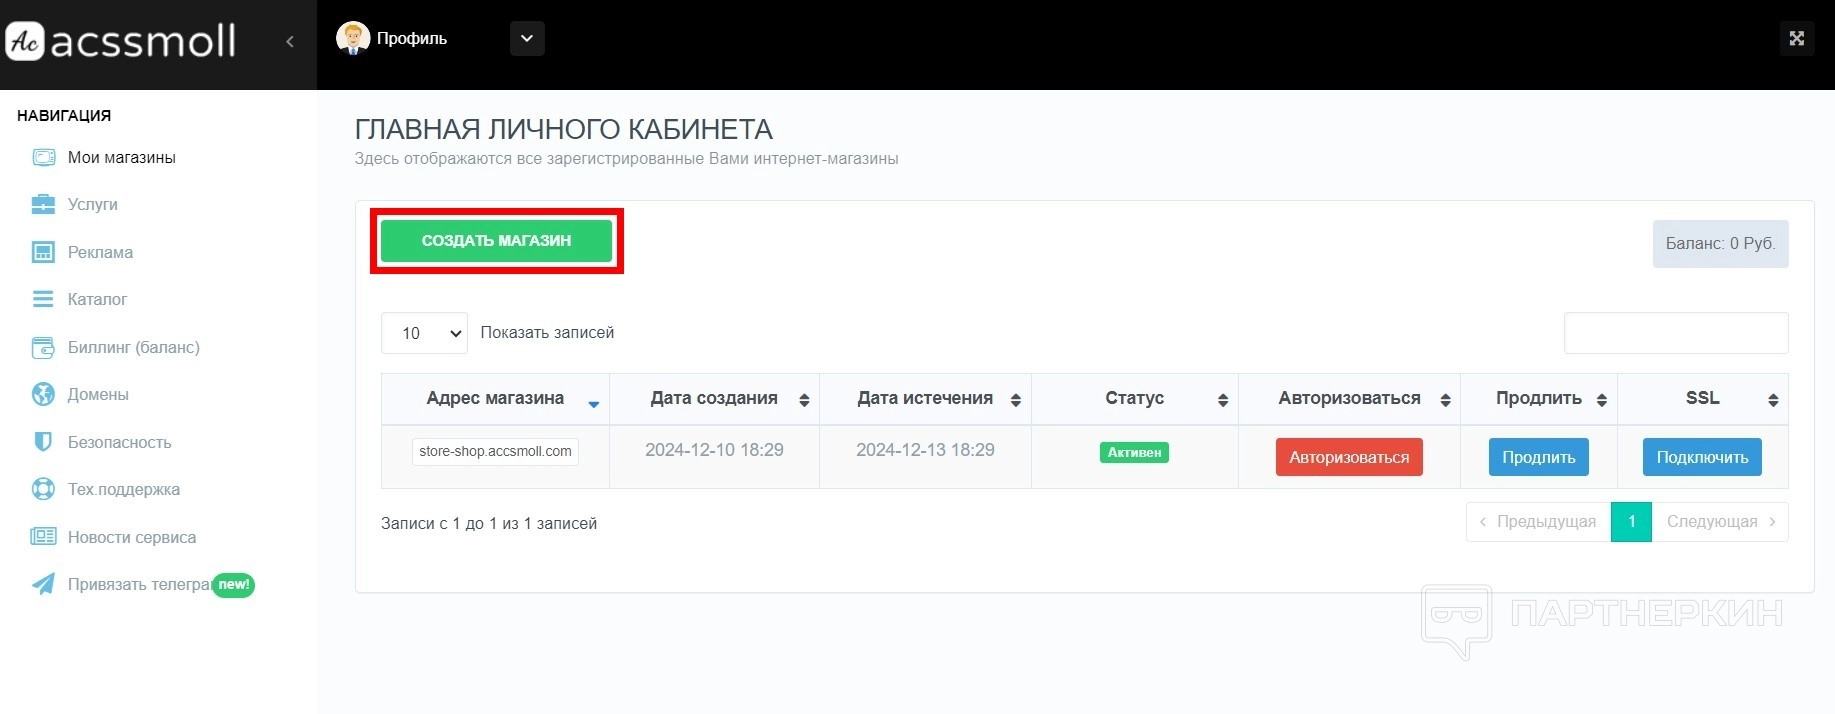Sort table by Статус column
1835x714 pixels.
[x=1134, y=398]
